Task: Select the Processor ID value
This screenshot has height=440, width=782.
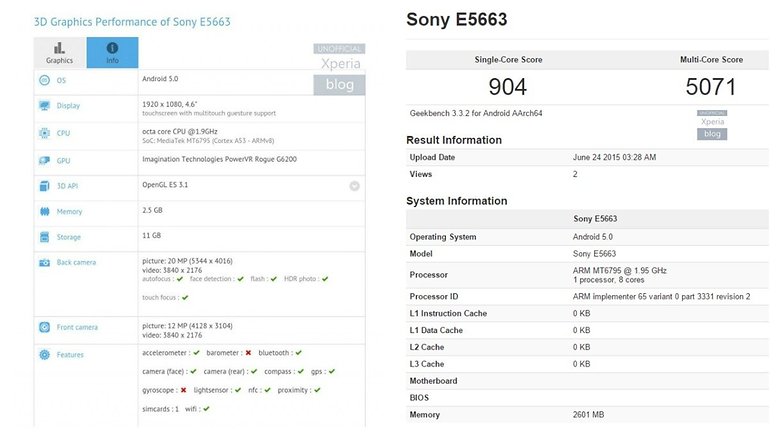Action: (x=661, y=296)
